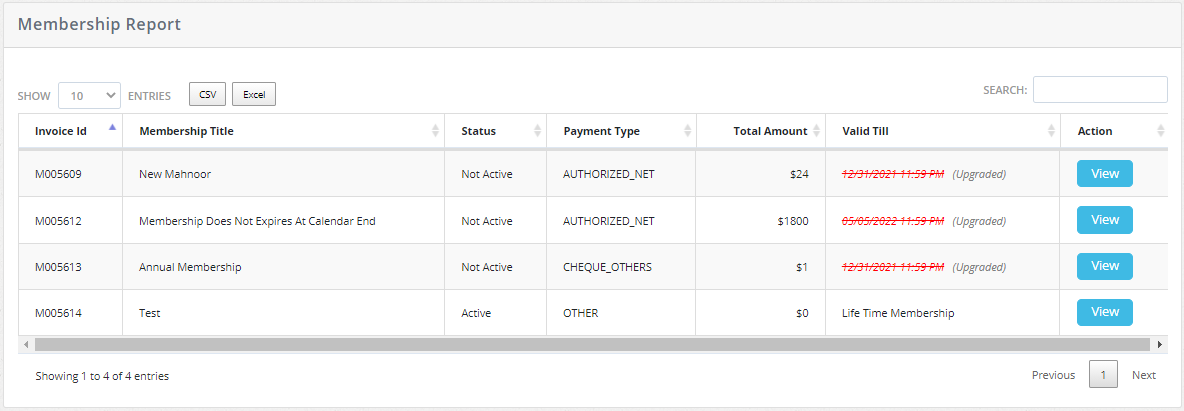Image resolution: width=1184 pixels, height=411 pixels.
Task: Open View for Annual Membership row
Action: coord(1104,266)
